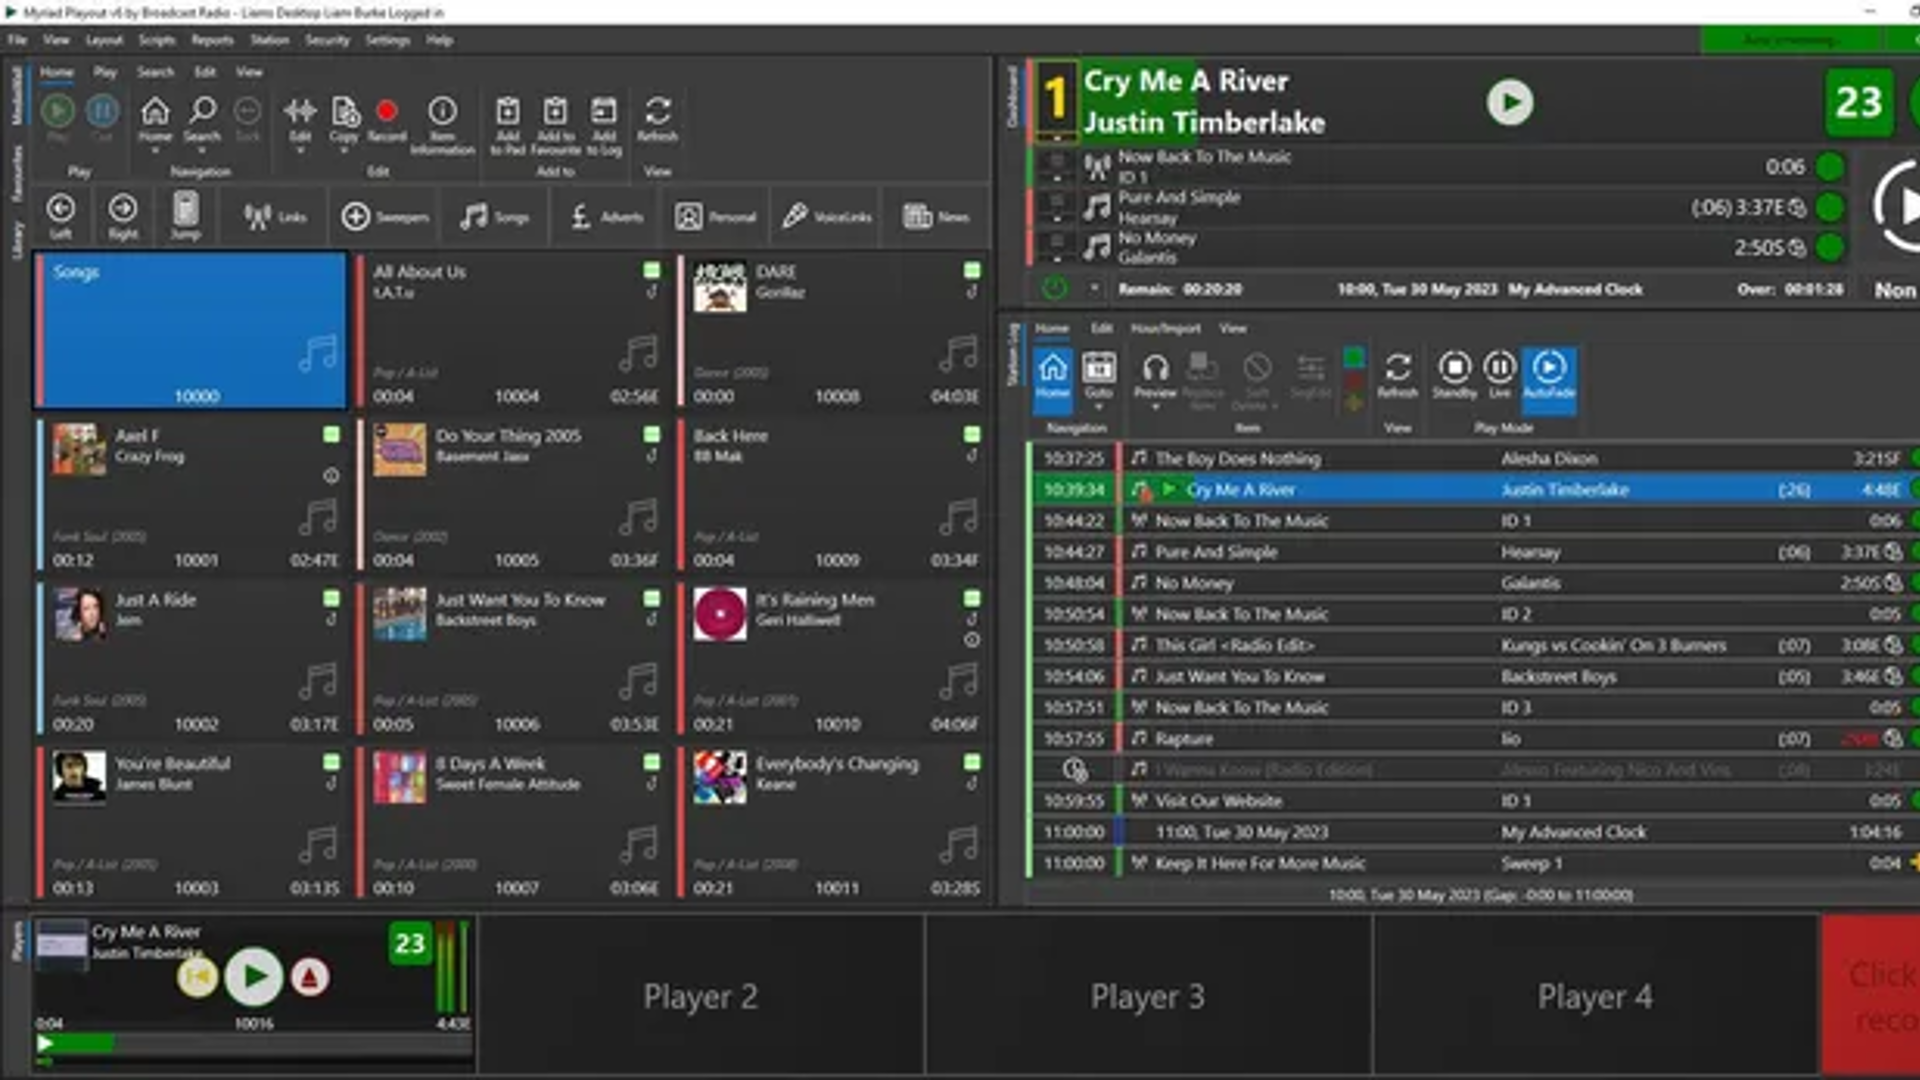Show the Adverts category

606,216
